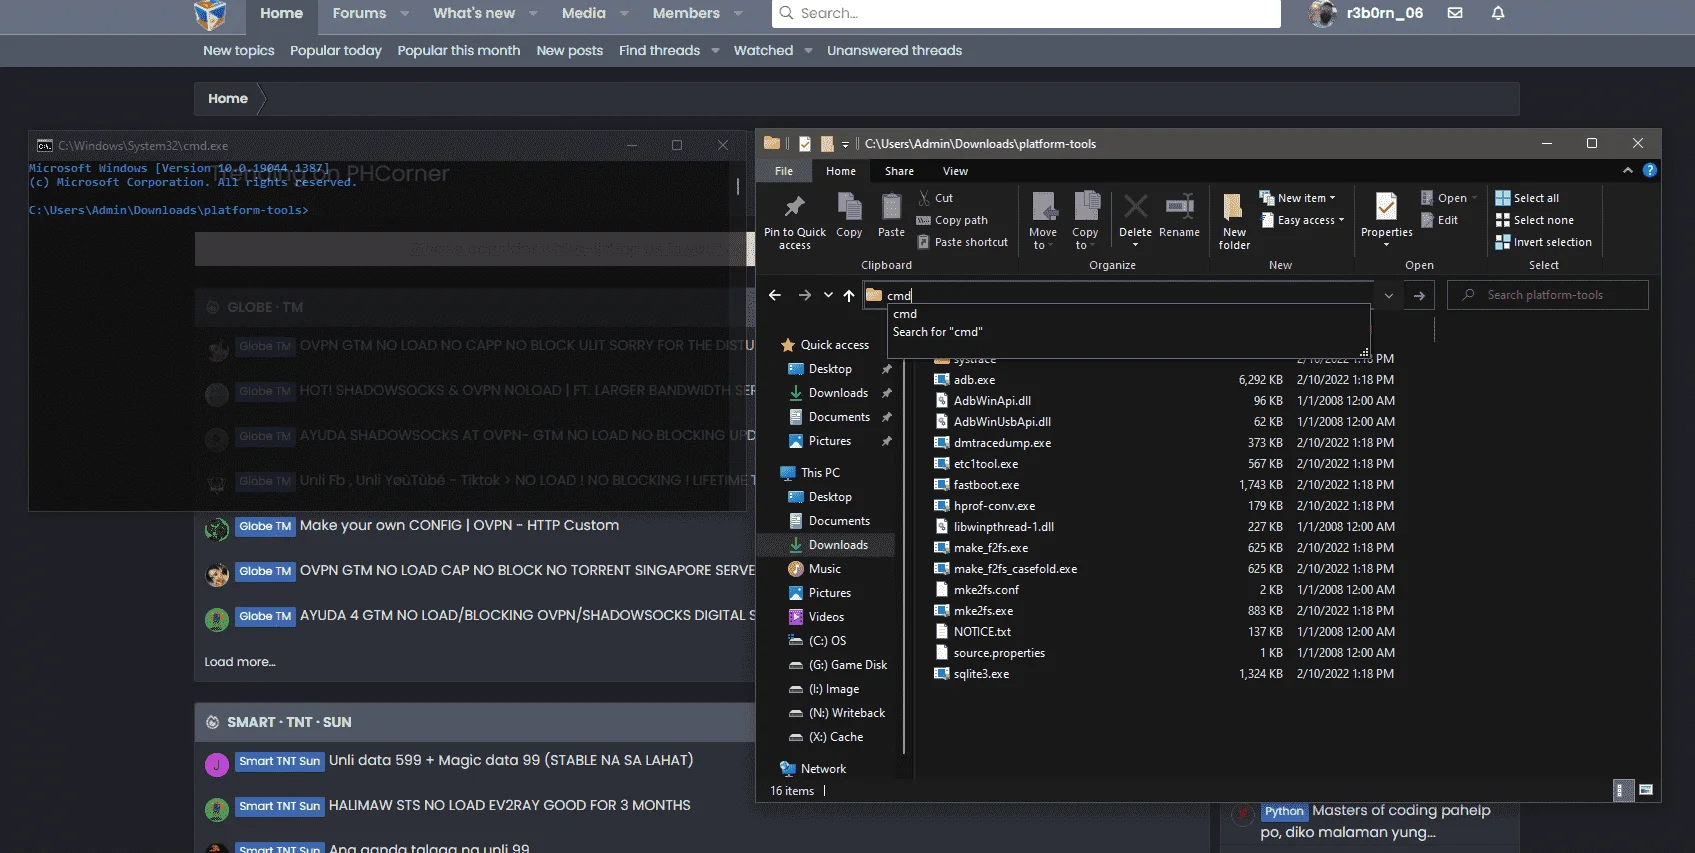Click Copy path in ribbon
The height and width of the screenshot is (853, 1695).
point(952,220)
